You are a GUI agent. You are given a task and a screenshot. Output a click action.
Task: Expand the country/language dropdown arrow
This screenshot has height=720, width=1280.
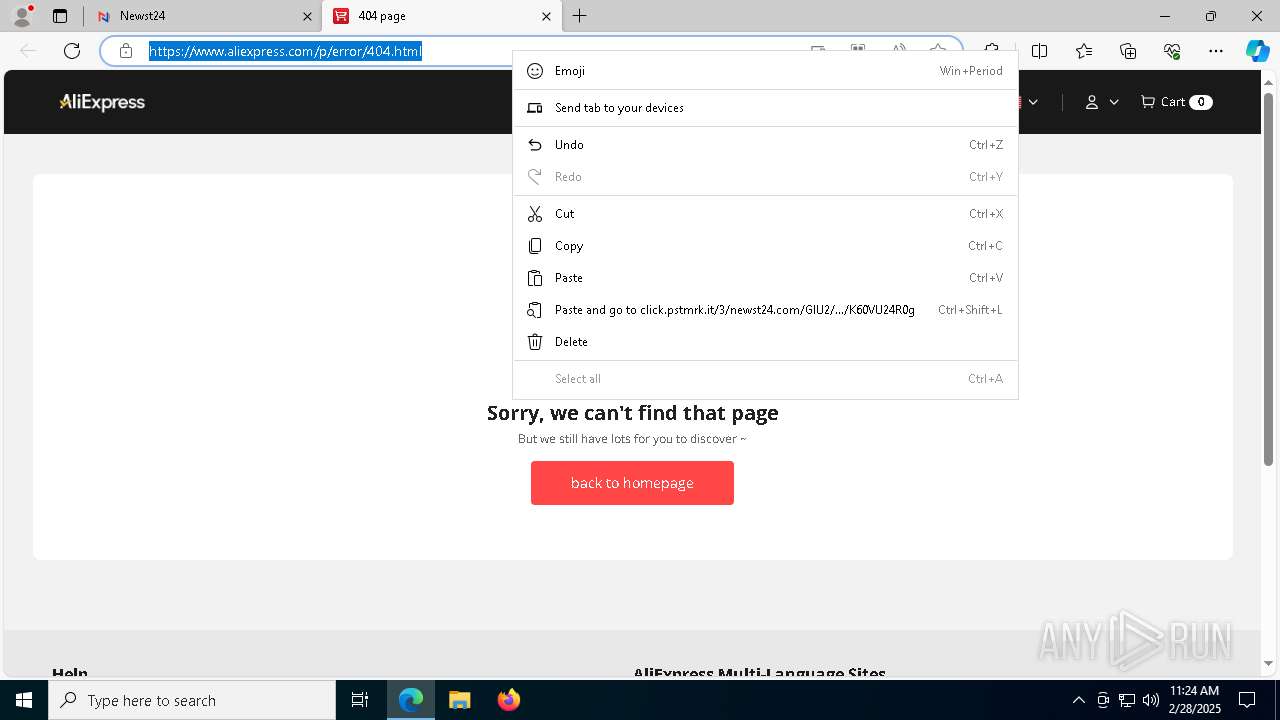[1033, 102]
